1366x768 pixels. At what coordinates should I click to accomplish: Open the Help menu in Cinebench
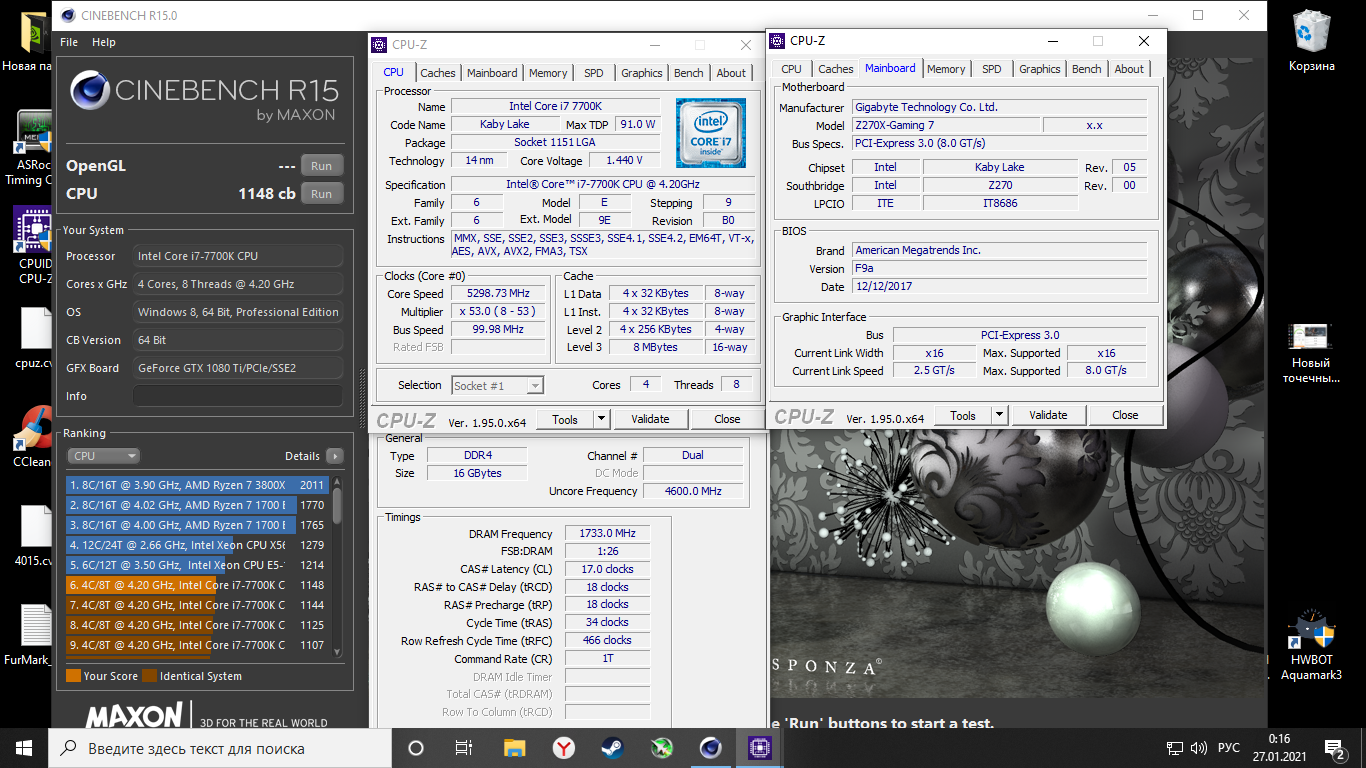coord(104,42)
